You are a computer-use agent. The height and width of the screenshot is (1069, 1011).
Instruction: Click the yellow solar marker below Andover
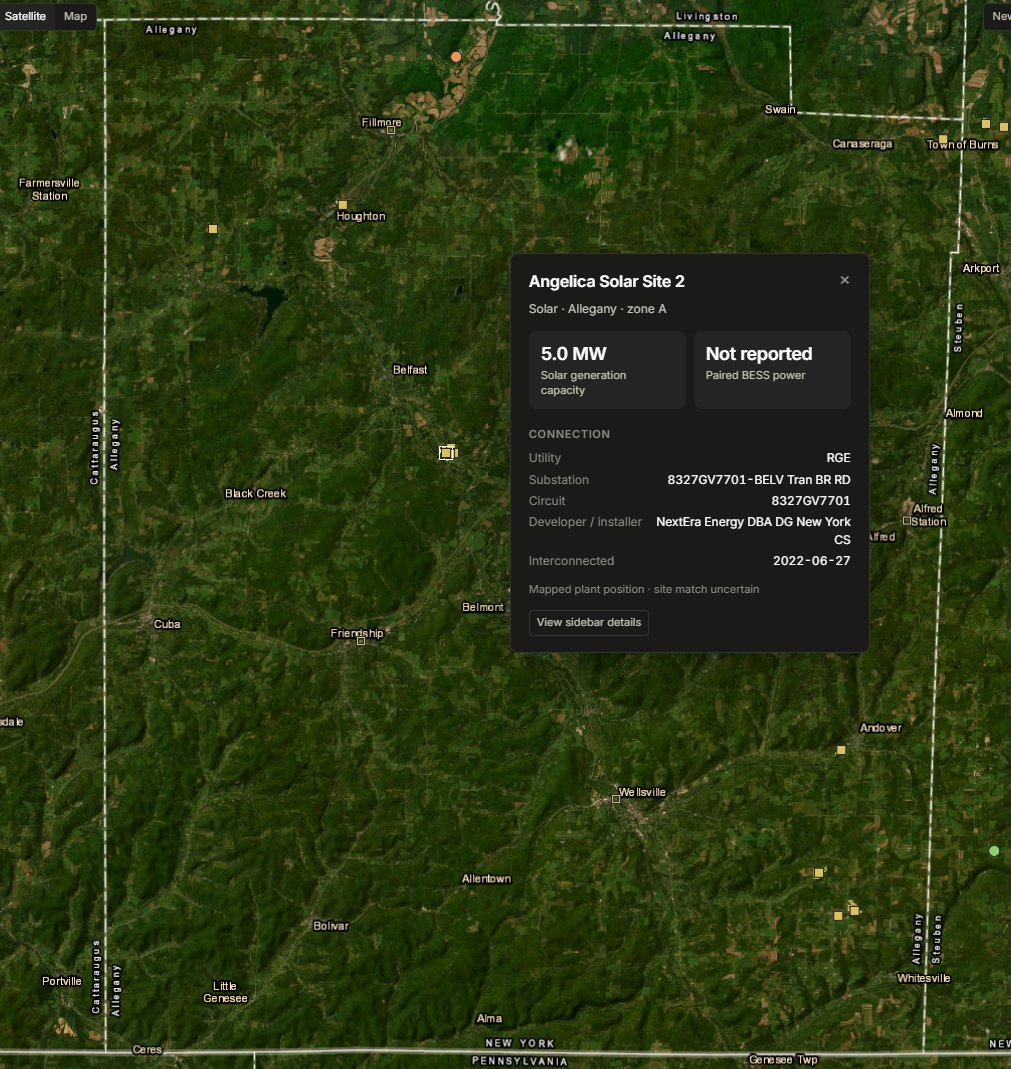click(841, 750)
